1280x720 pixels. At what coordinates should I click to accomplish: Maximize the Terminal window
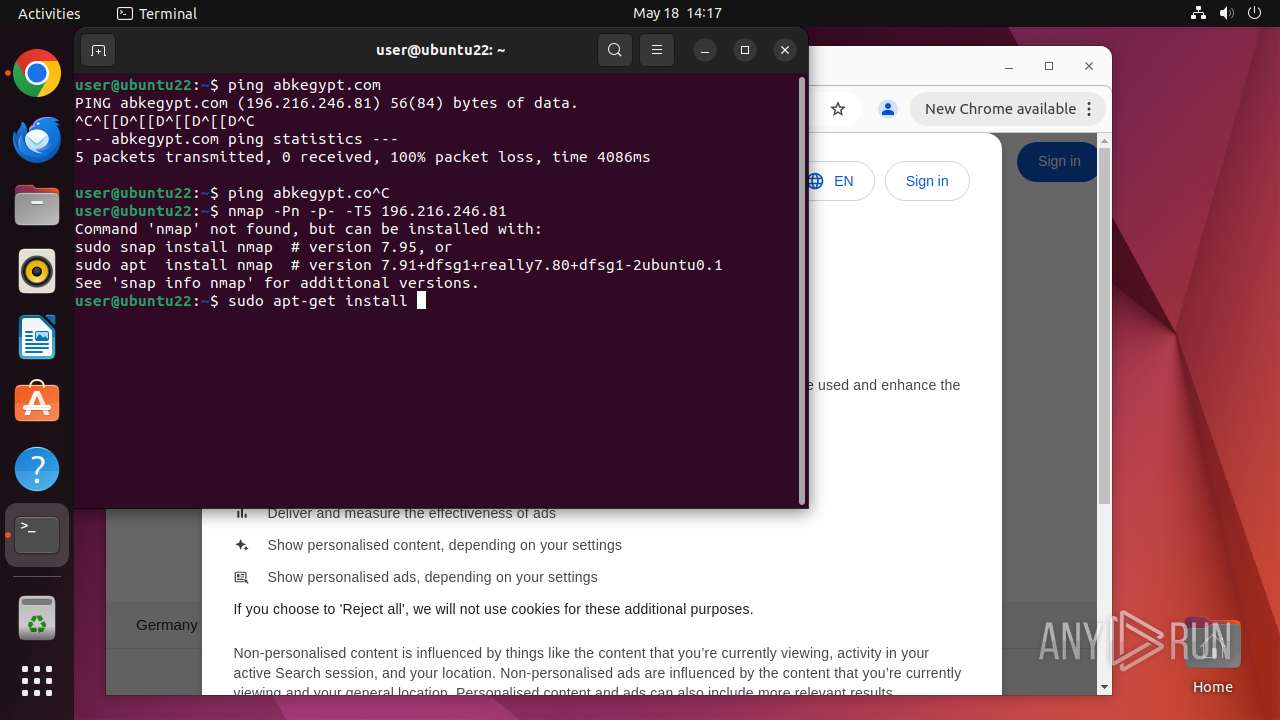click(x=745, y=50)
